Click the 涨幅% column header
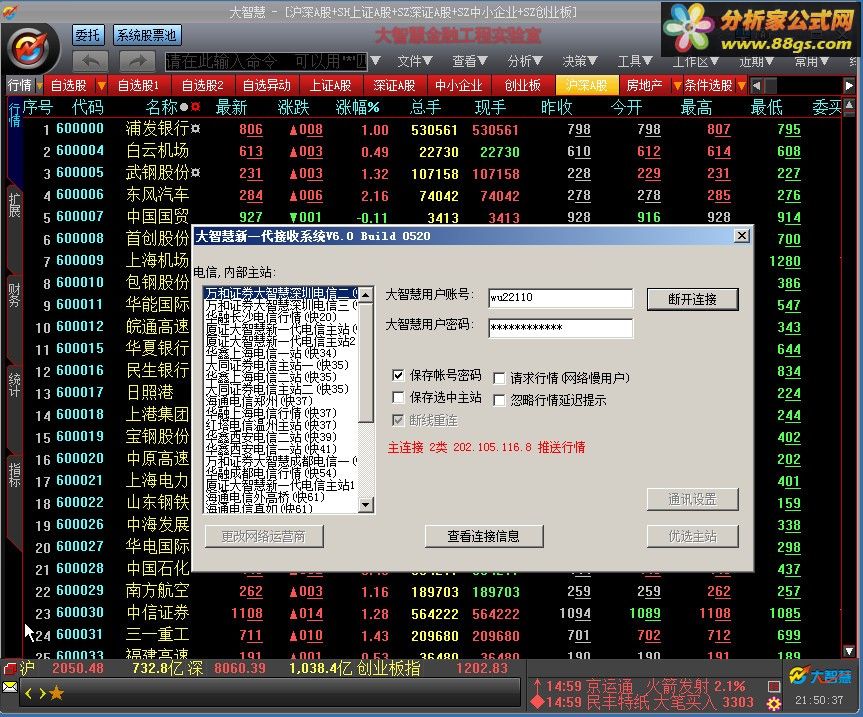This screenshot has height=717, width=863. click(358, 107)
